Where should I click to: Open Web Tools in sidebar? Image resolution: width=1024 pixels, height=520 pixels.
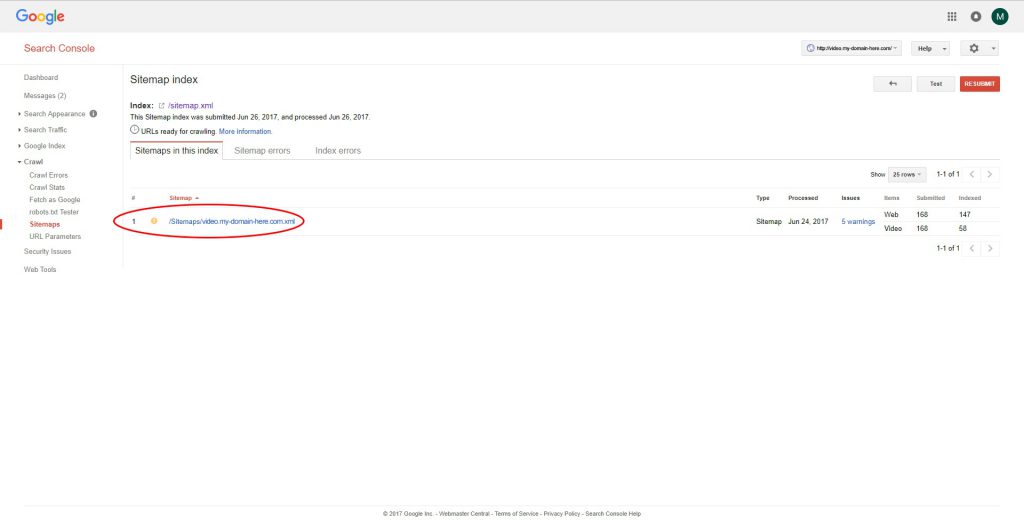pos(40,269)
